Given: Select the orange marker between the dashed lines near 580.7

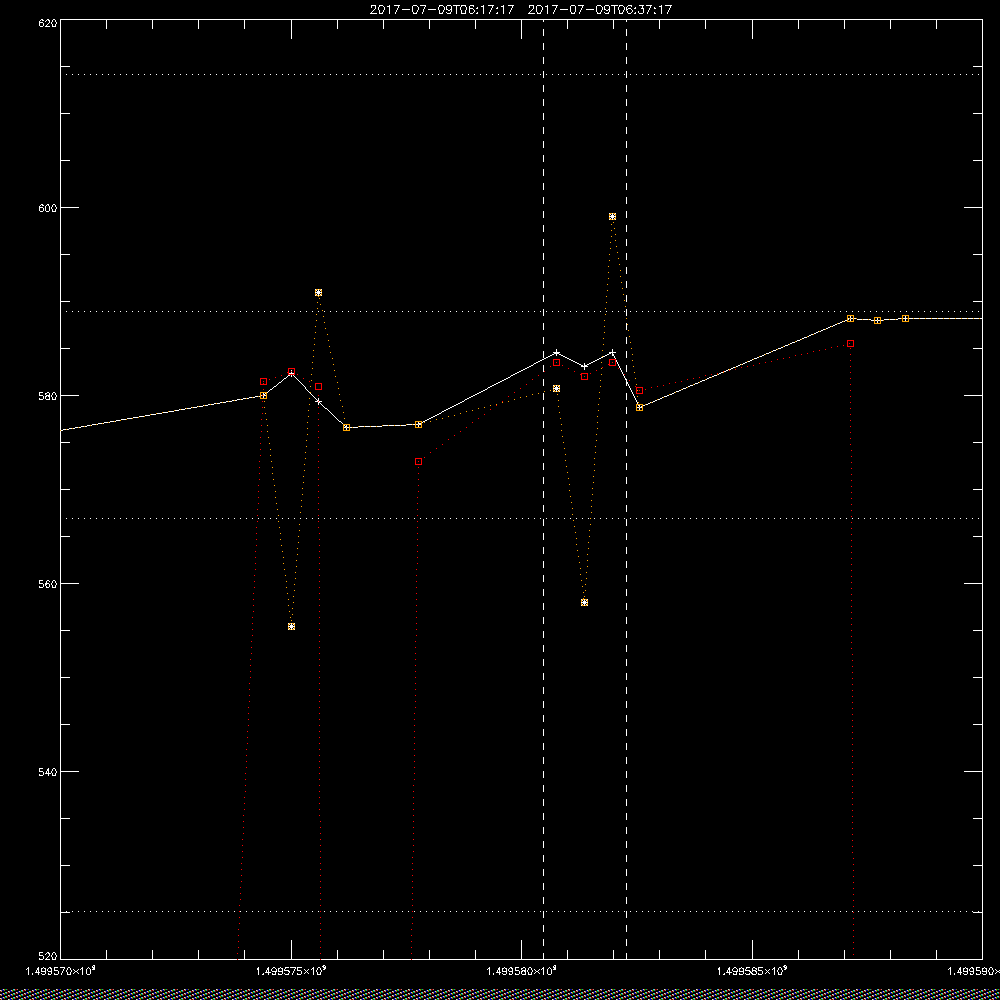Looking at the screenshot, I should [x=556, y=388].
